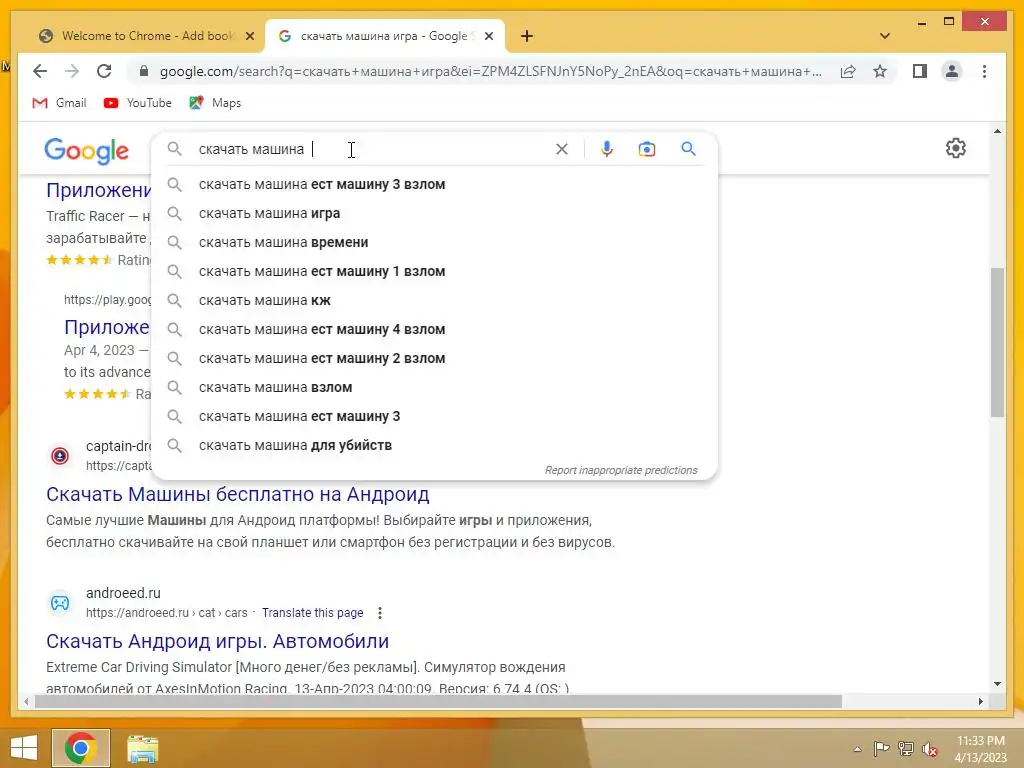Click inside the Google search text field
Image resolution: width=1024 pixels, height=768 pixels.
(x=372, y=149)
